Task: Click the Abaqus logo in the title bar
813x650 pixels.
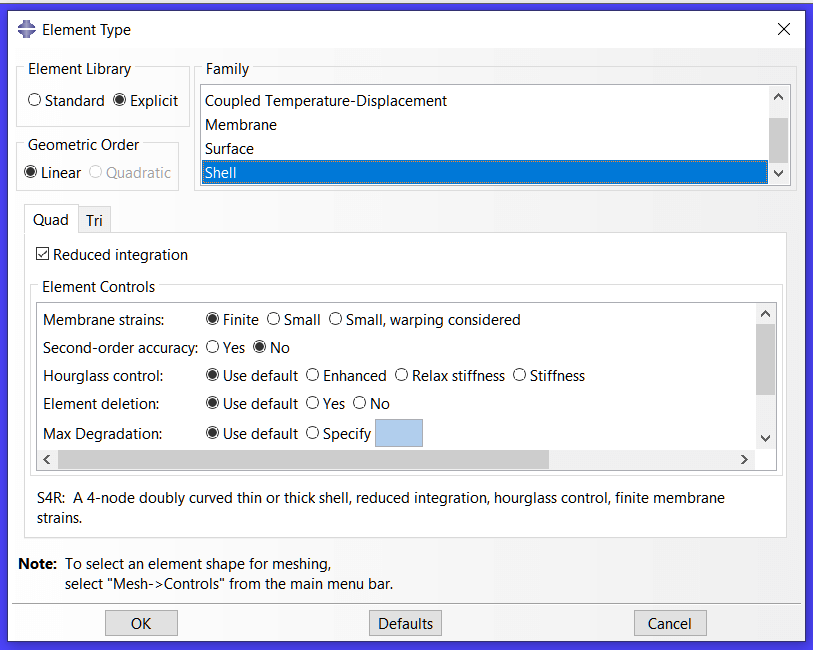Action: coord(27,29)
